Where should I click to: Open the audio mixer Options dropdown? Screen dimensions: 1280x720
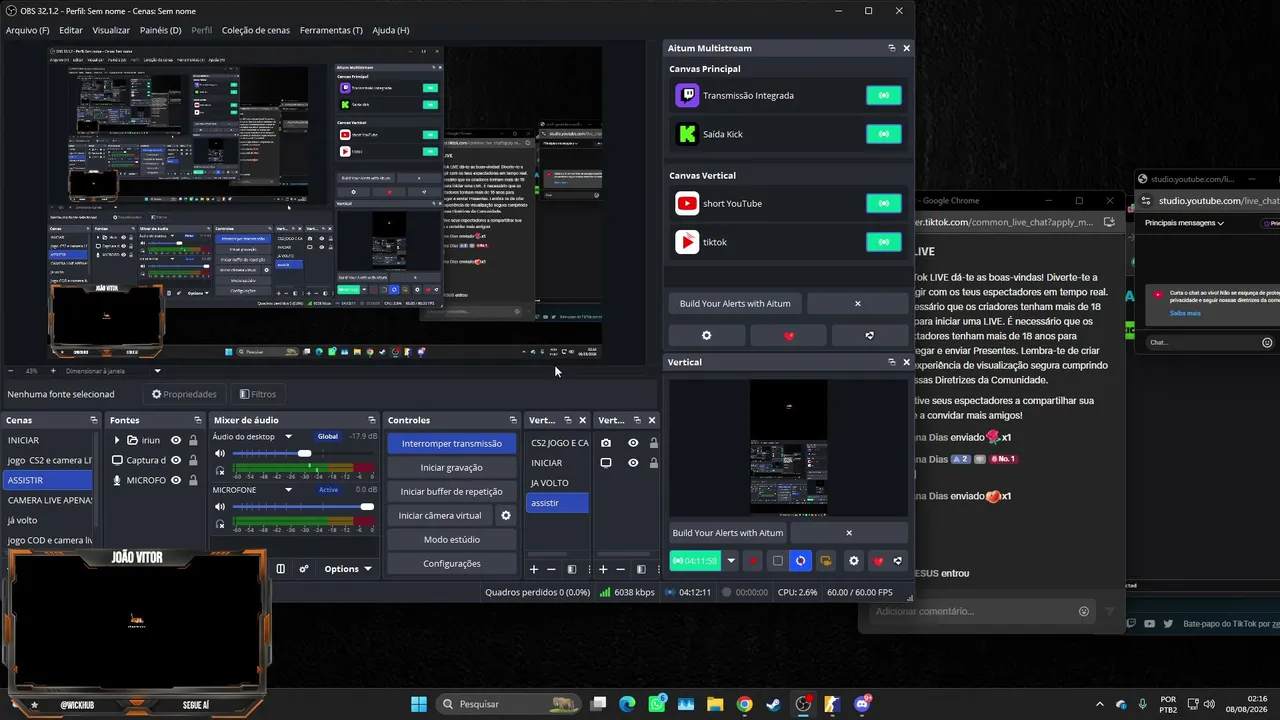click(x=348, y=569)
